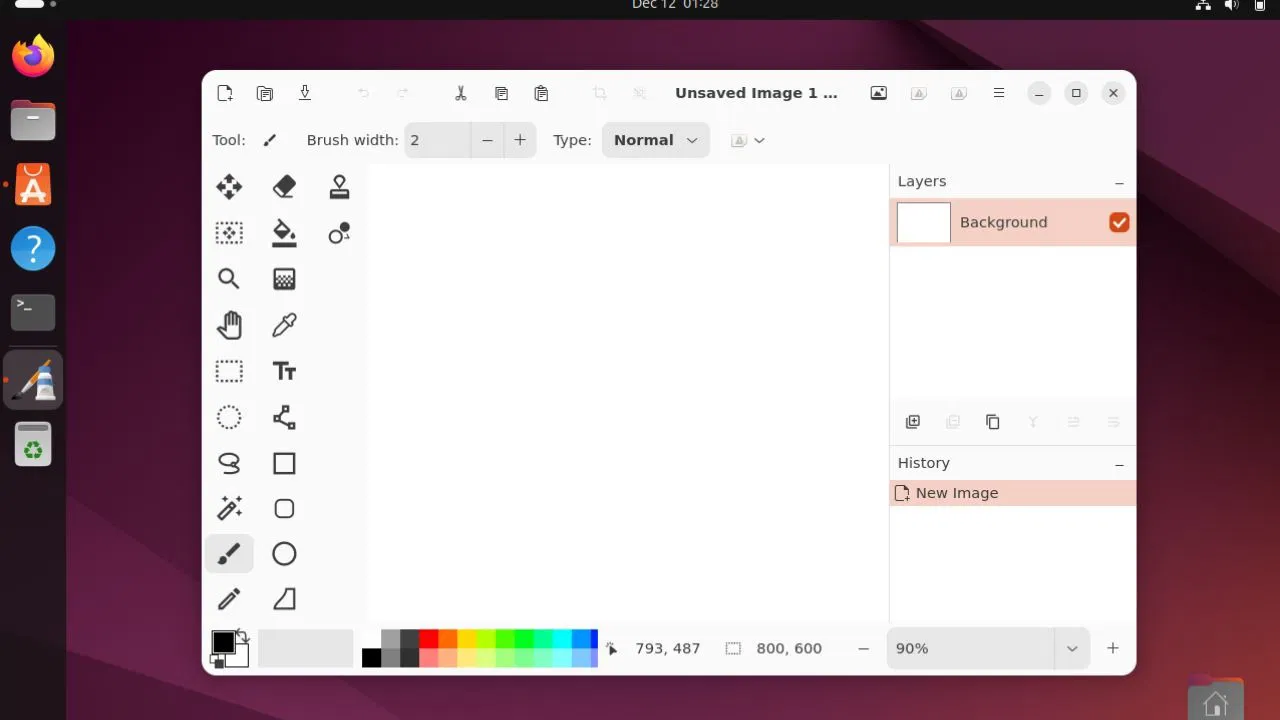Image resolution: width=1280 pixels, height=720 pixels.
Task: Select the Text tool
Action: click(x=284, y=371)
